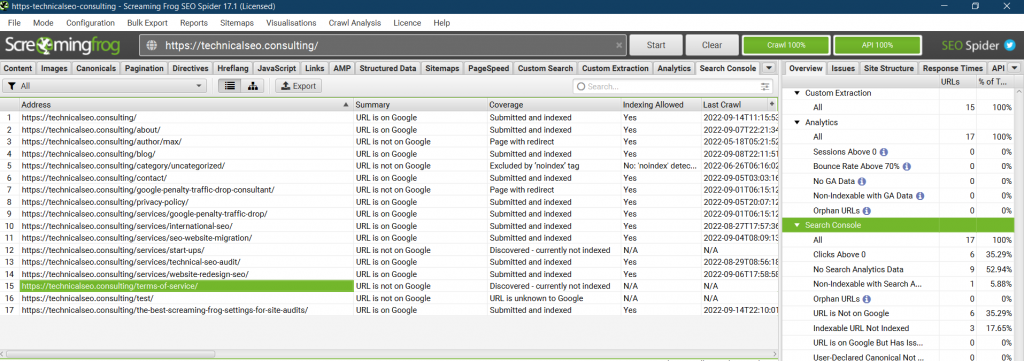The width and height of the screenshot is (1024, 361).
Task: Click the API 100% progress bar
Action: (x=877, y=46)
